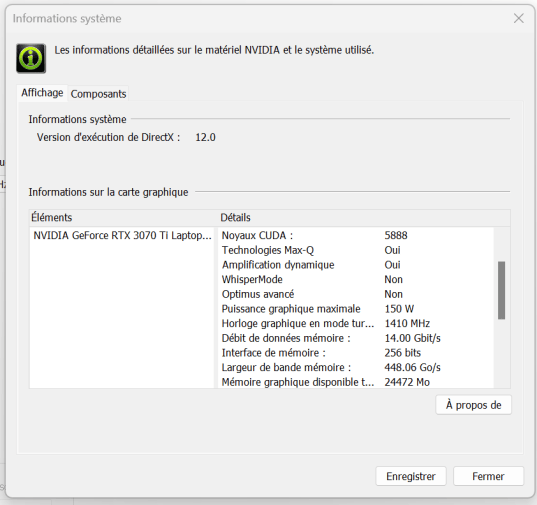Select the Noyaux CUDA row
This screenshot has height=505, width=537.
[x=356, y=236]
